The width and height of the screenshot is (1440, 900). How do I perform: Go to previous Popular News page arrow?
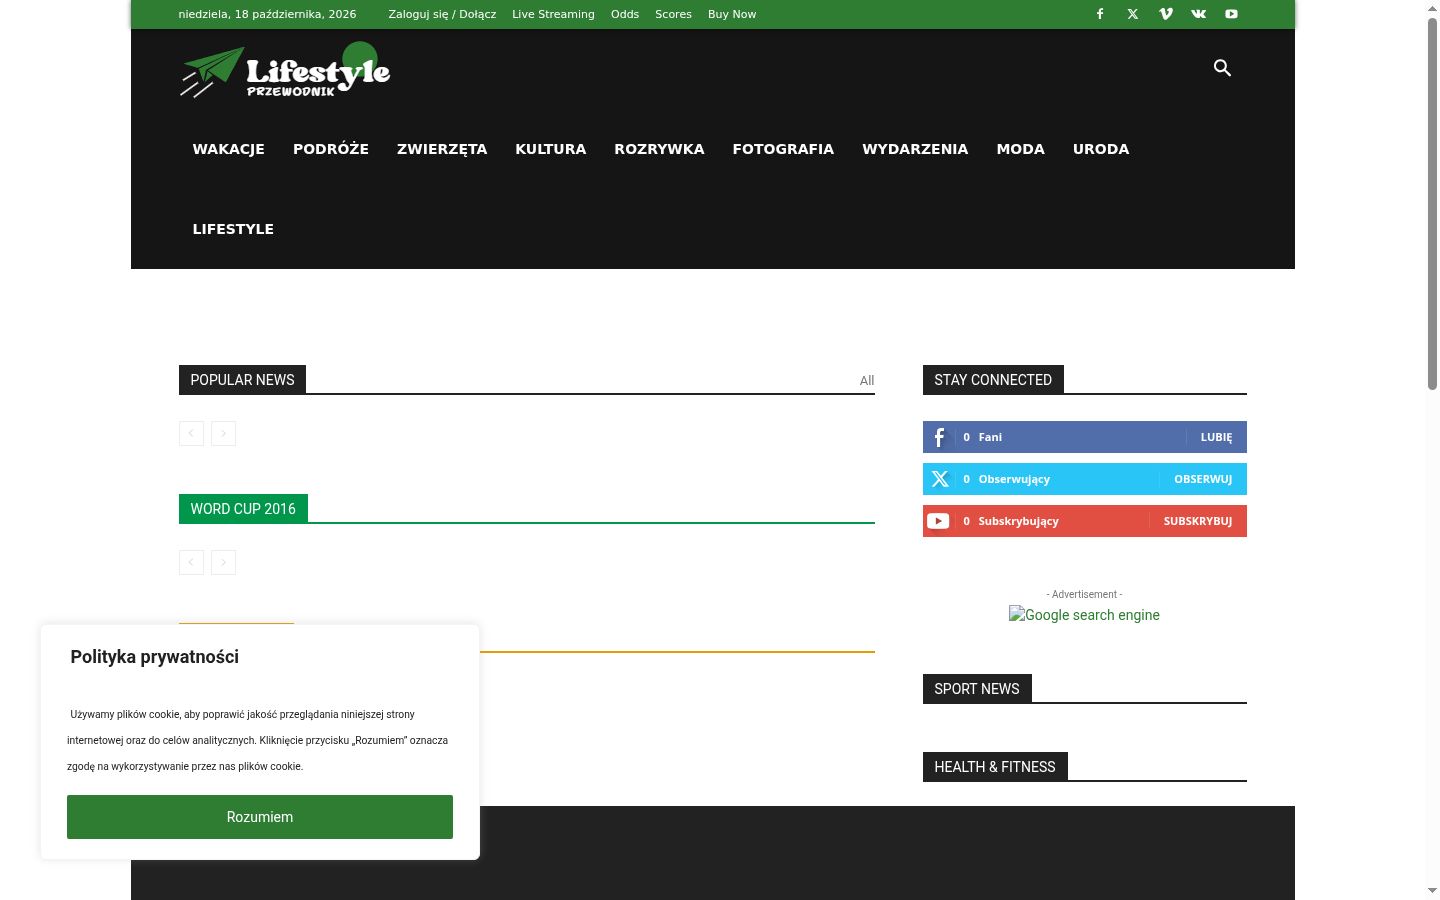click(191, 433)
